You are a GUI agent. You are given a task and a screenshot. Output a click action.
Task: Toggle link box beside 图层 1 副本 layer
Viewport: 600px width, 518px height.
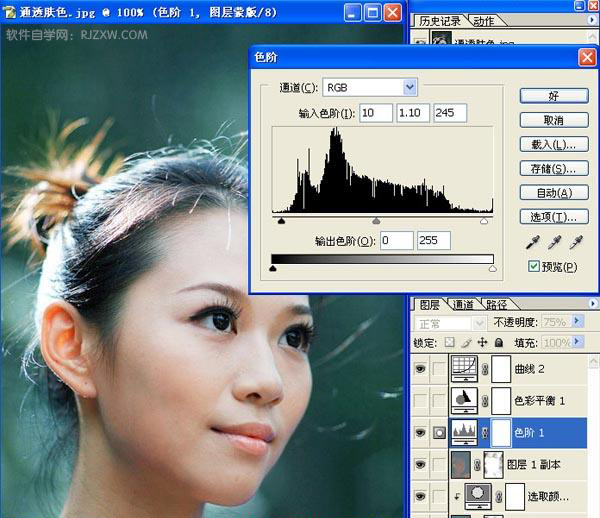pos(439,464)
